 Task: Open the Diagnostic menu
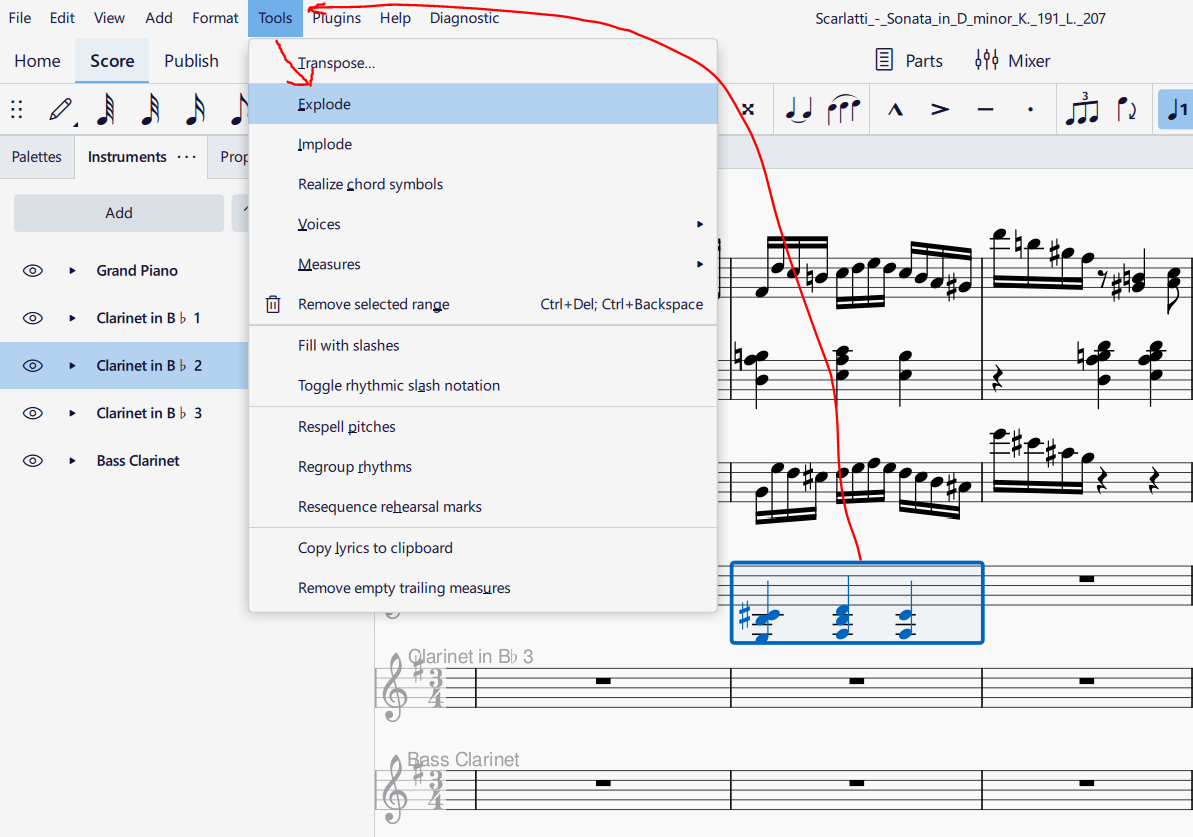tap(464, 18)
